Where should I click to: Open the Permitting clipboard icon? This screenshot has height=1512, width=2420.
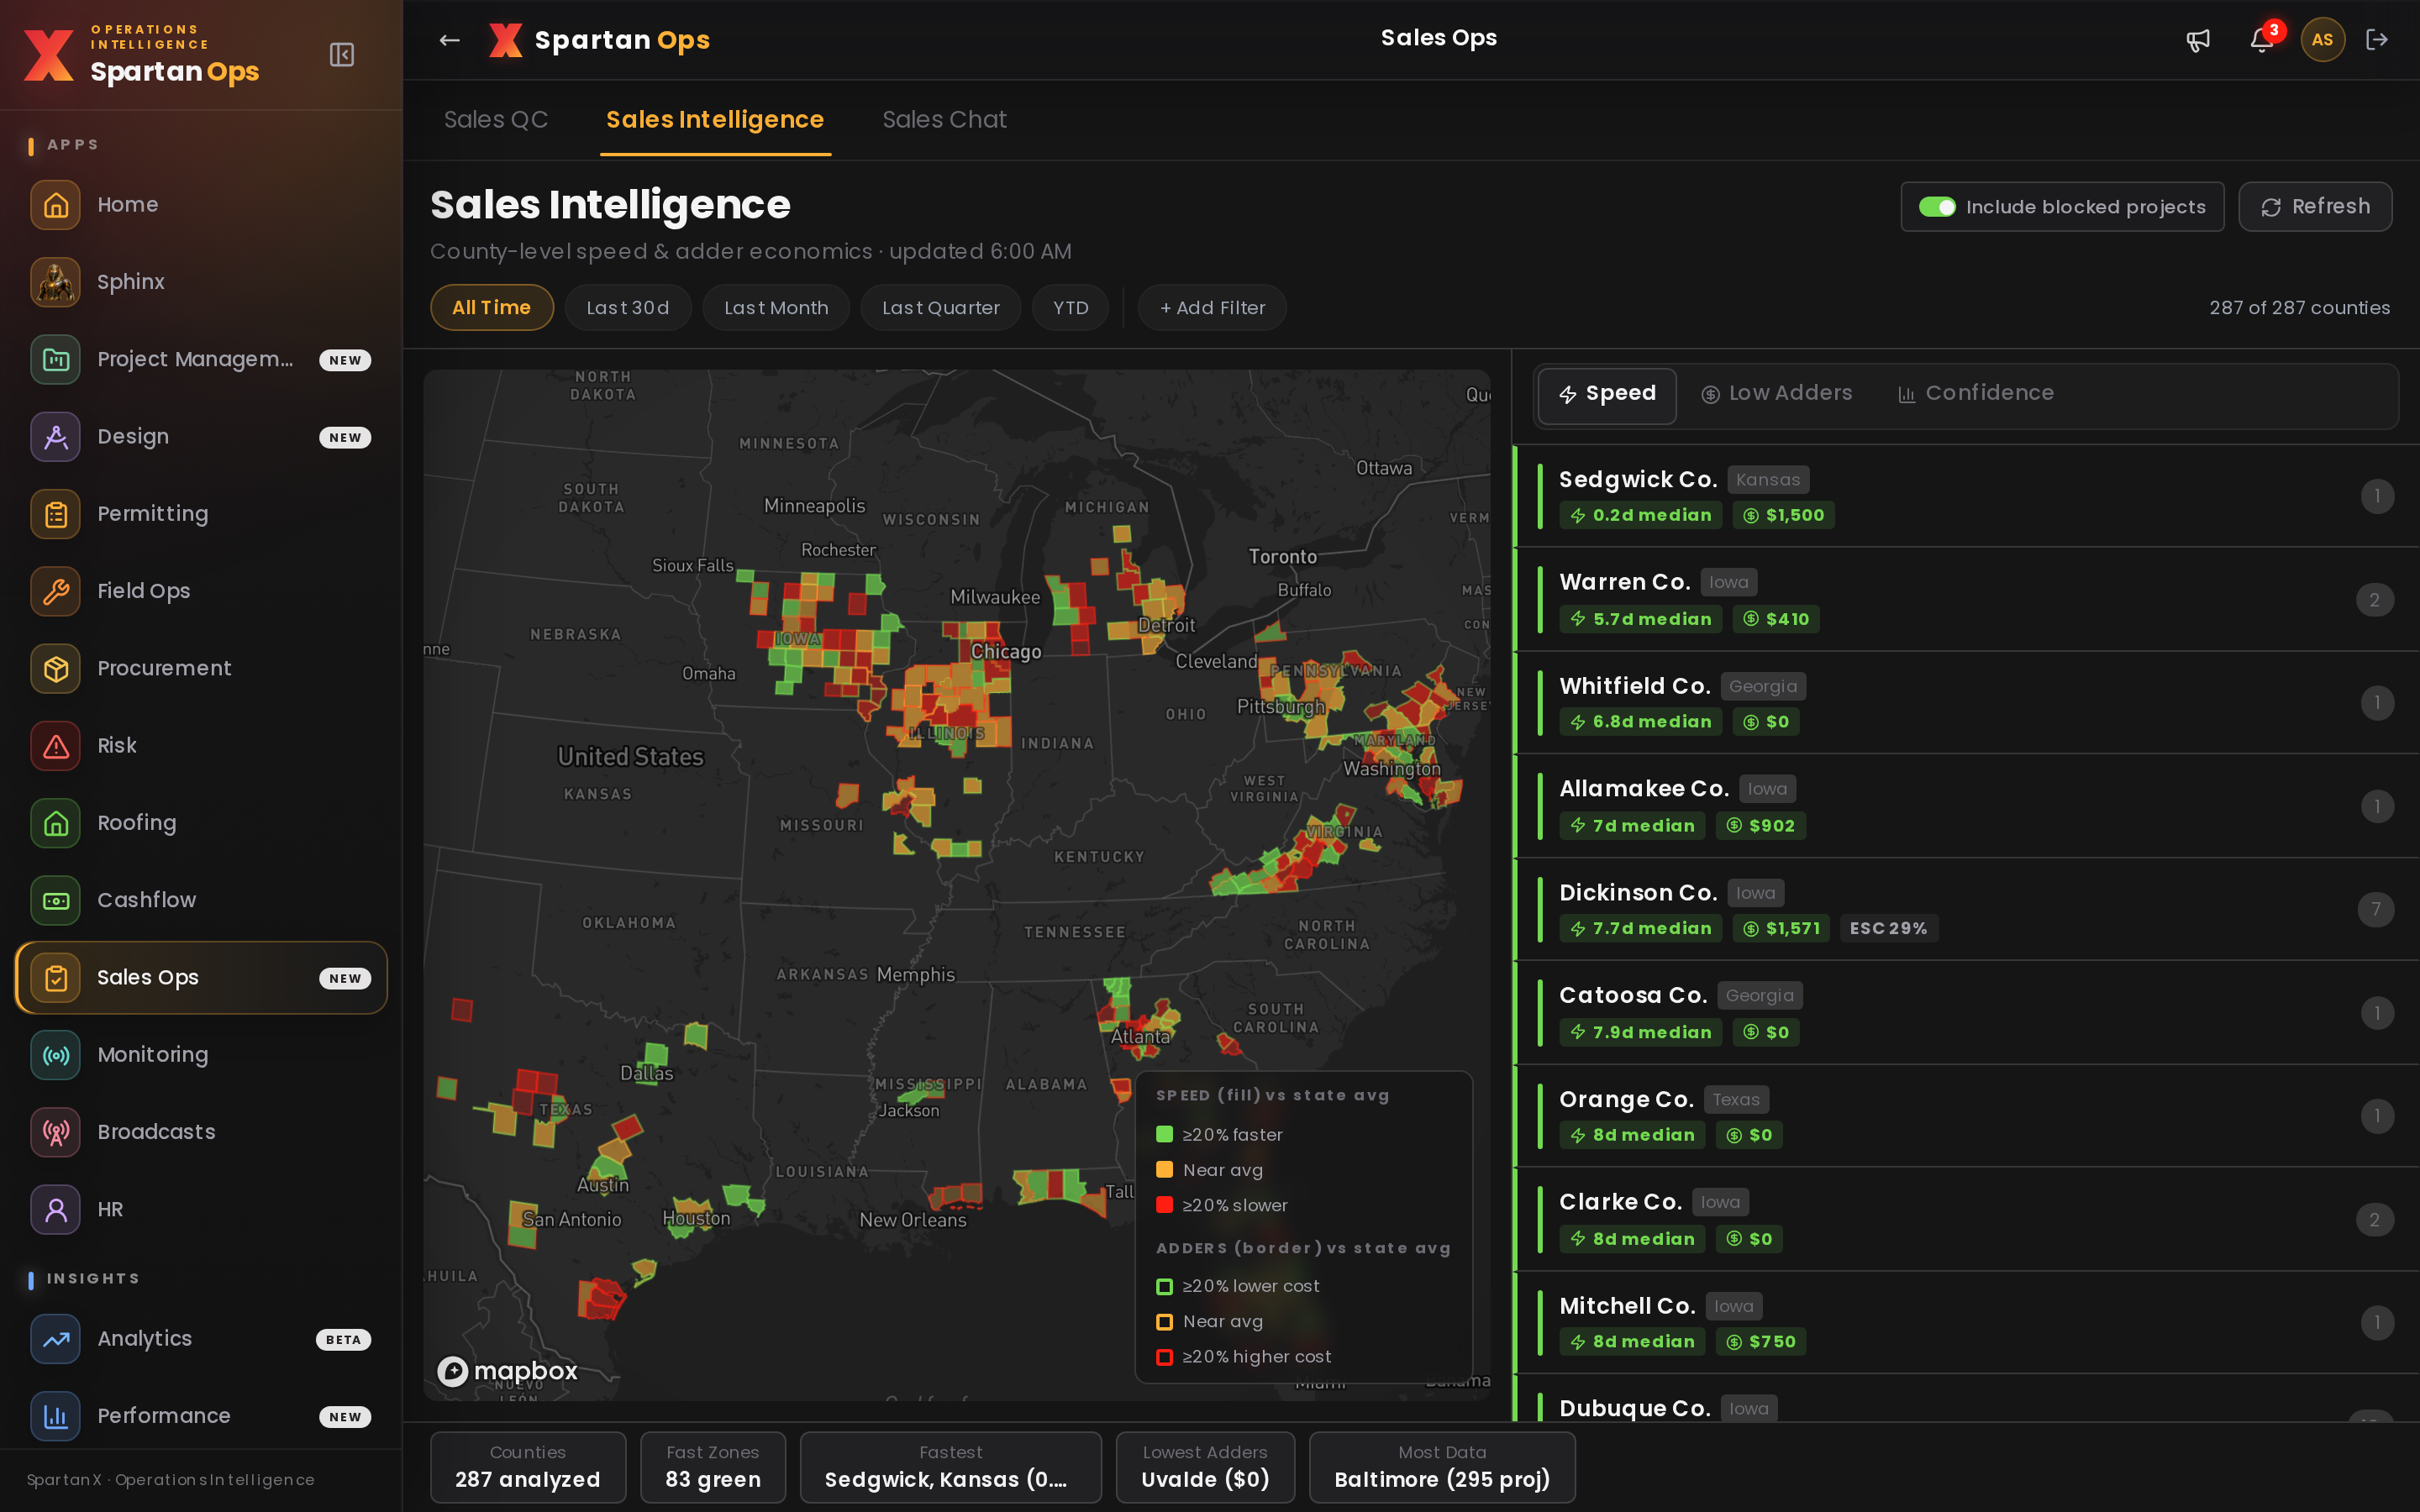click(x=55, y=514)
